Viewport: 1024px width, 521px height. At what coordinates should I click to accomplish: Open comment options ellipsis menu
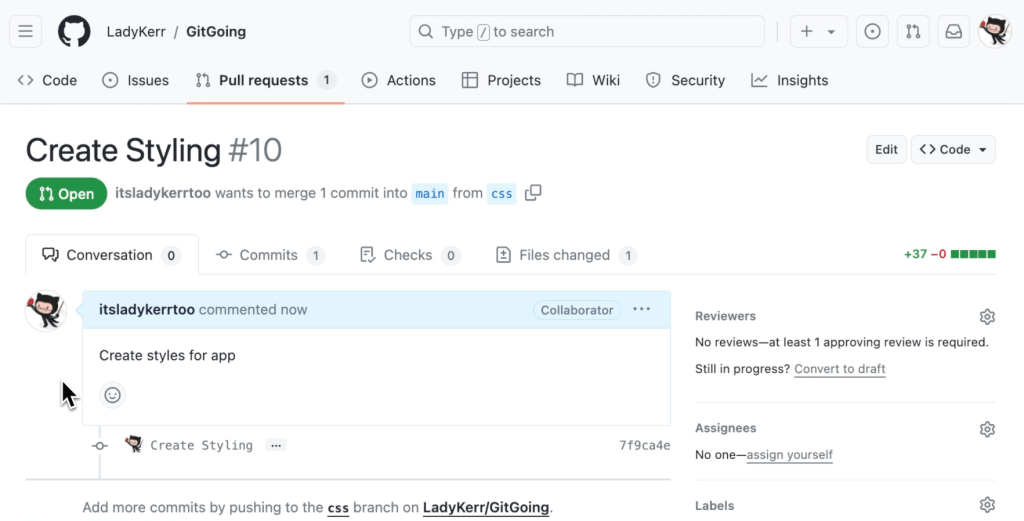(x=642, y=310)
